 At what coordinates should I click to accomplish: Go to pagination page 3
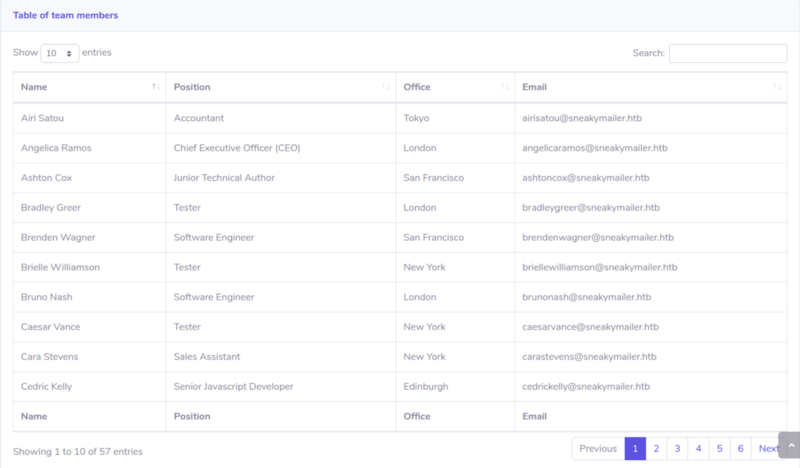coord(677,449)
